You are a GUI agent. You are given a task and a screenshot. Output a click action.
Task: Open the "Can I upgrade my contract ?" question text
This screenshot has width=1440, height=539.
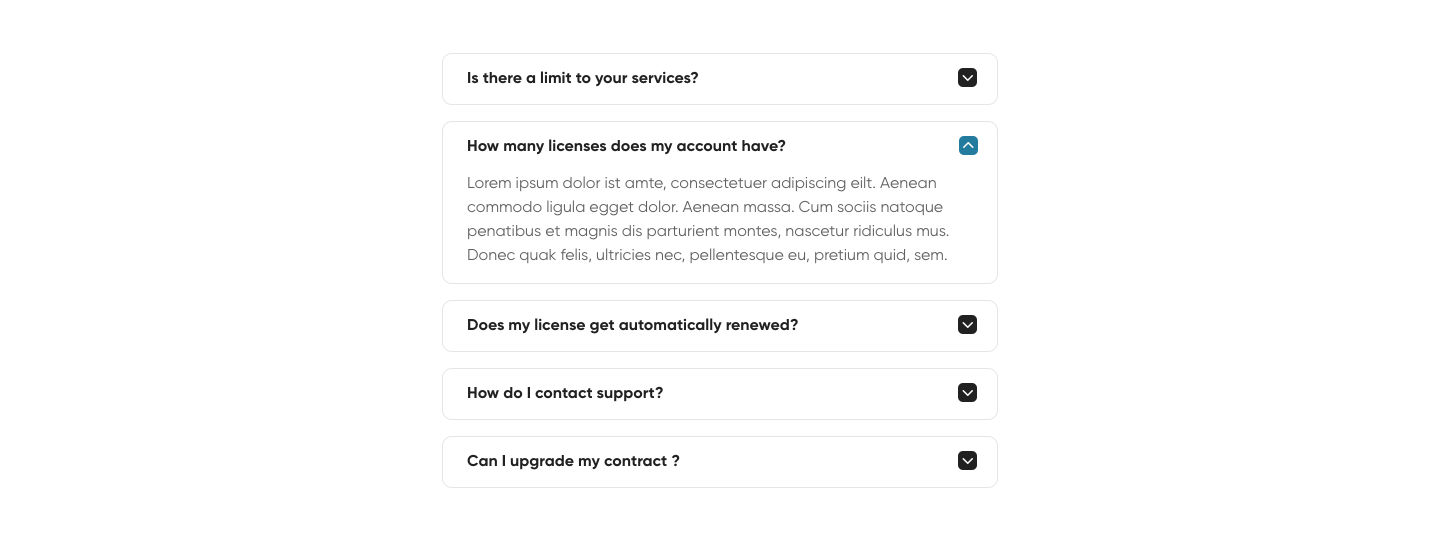pos(573,461)
